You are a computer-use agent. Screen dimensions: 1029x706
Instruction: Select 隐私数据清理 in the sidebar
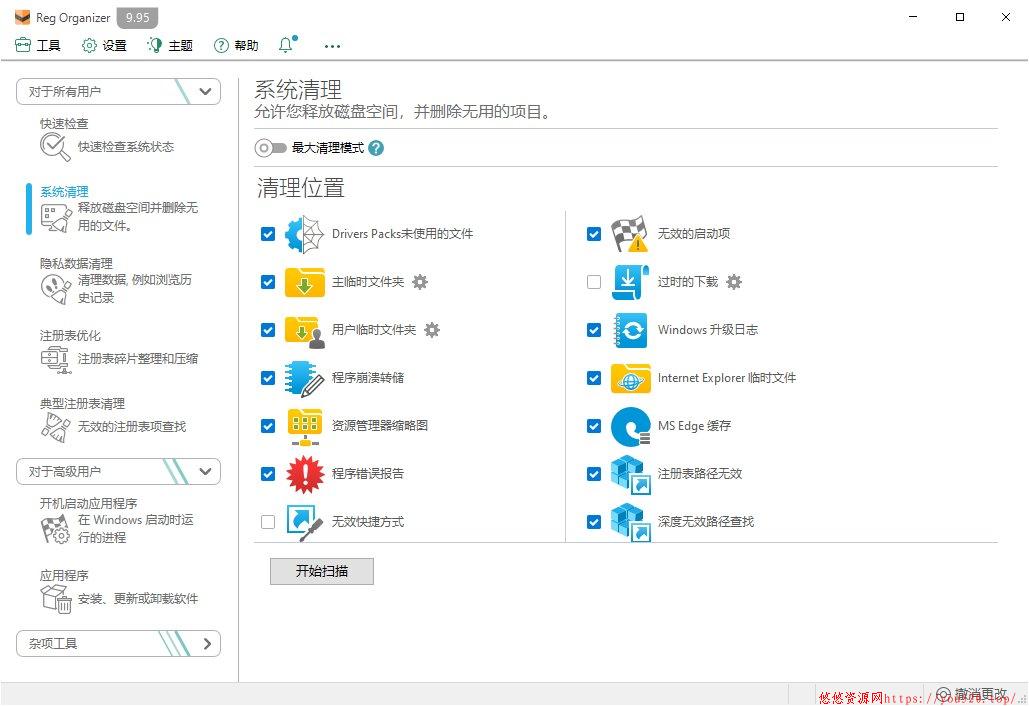tap(118, 280)
